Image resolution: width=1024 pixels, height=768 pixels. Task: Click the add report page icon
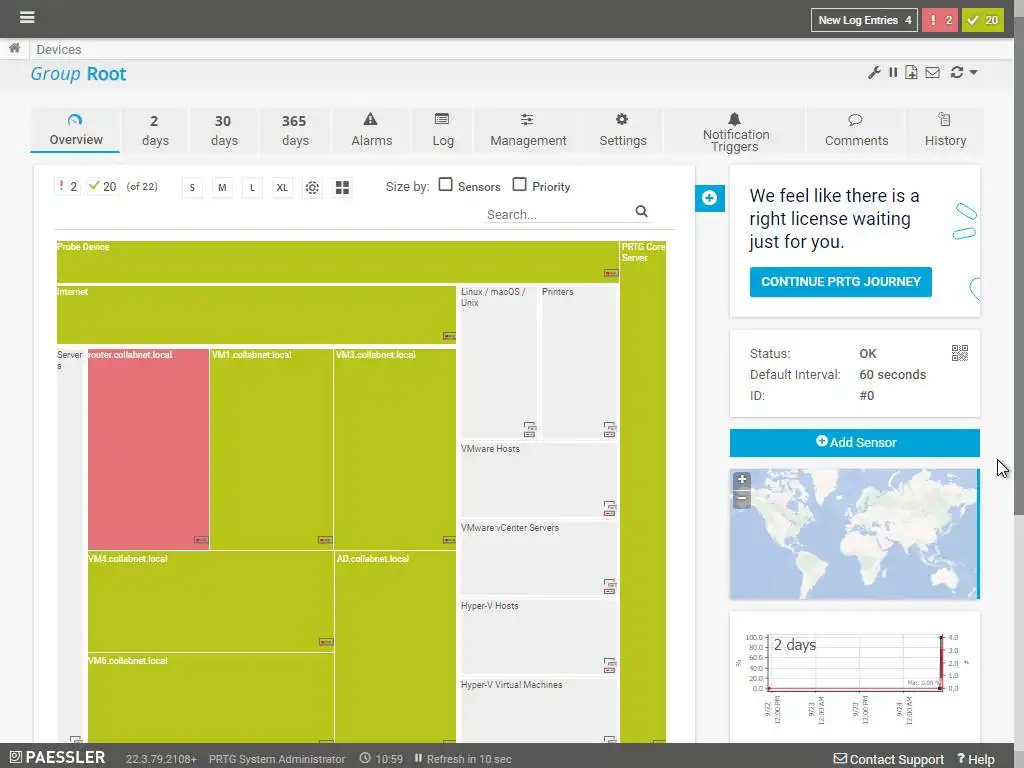tap(911, 72)
